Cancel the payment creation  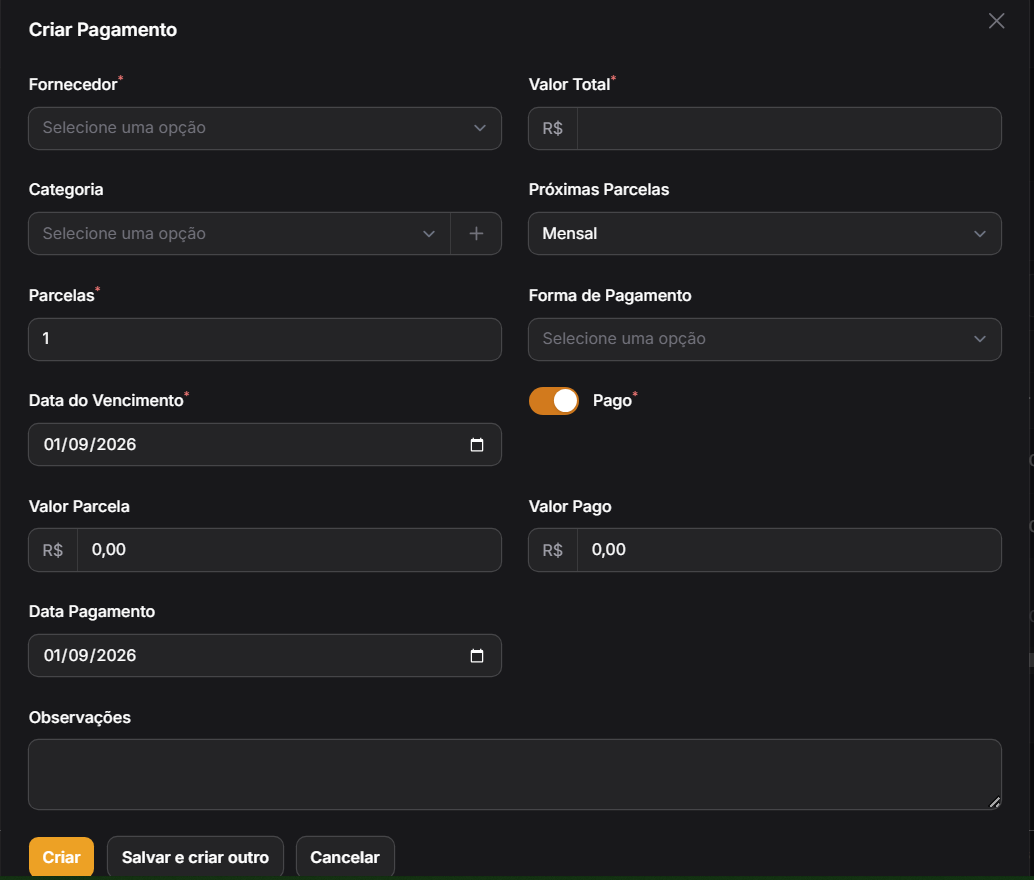coord(345,856)
